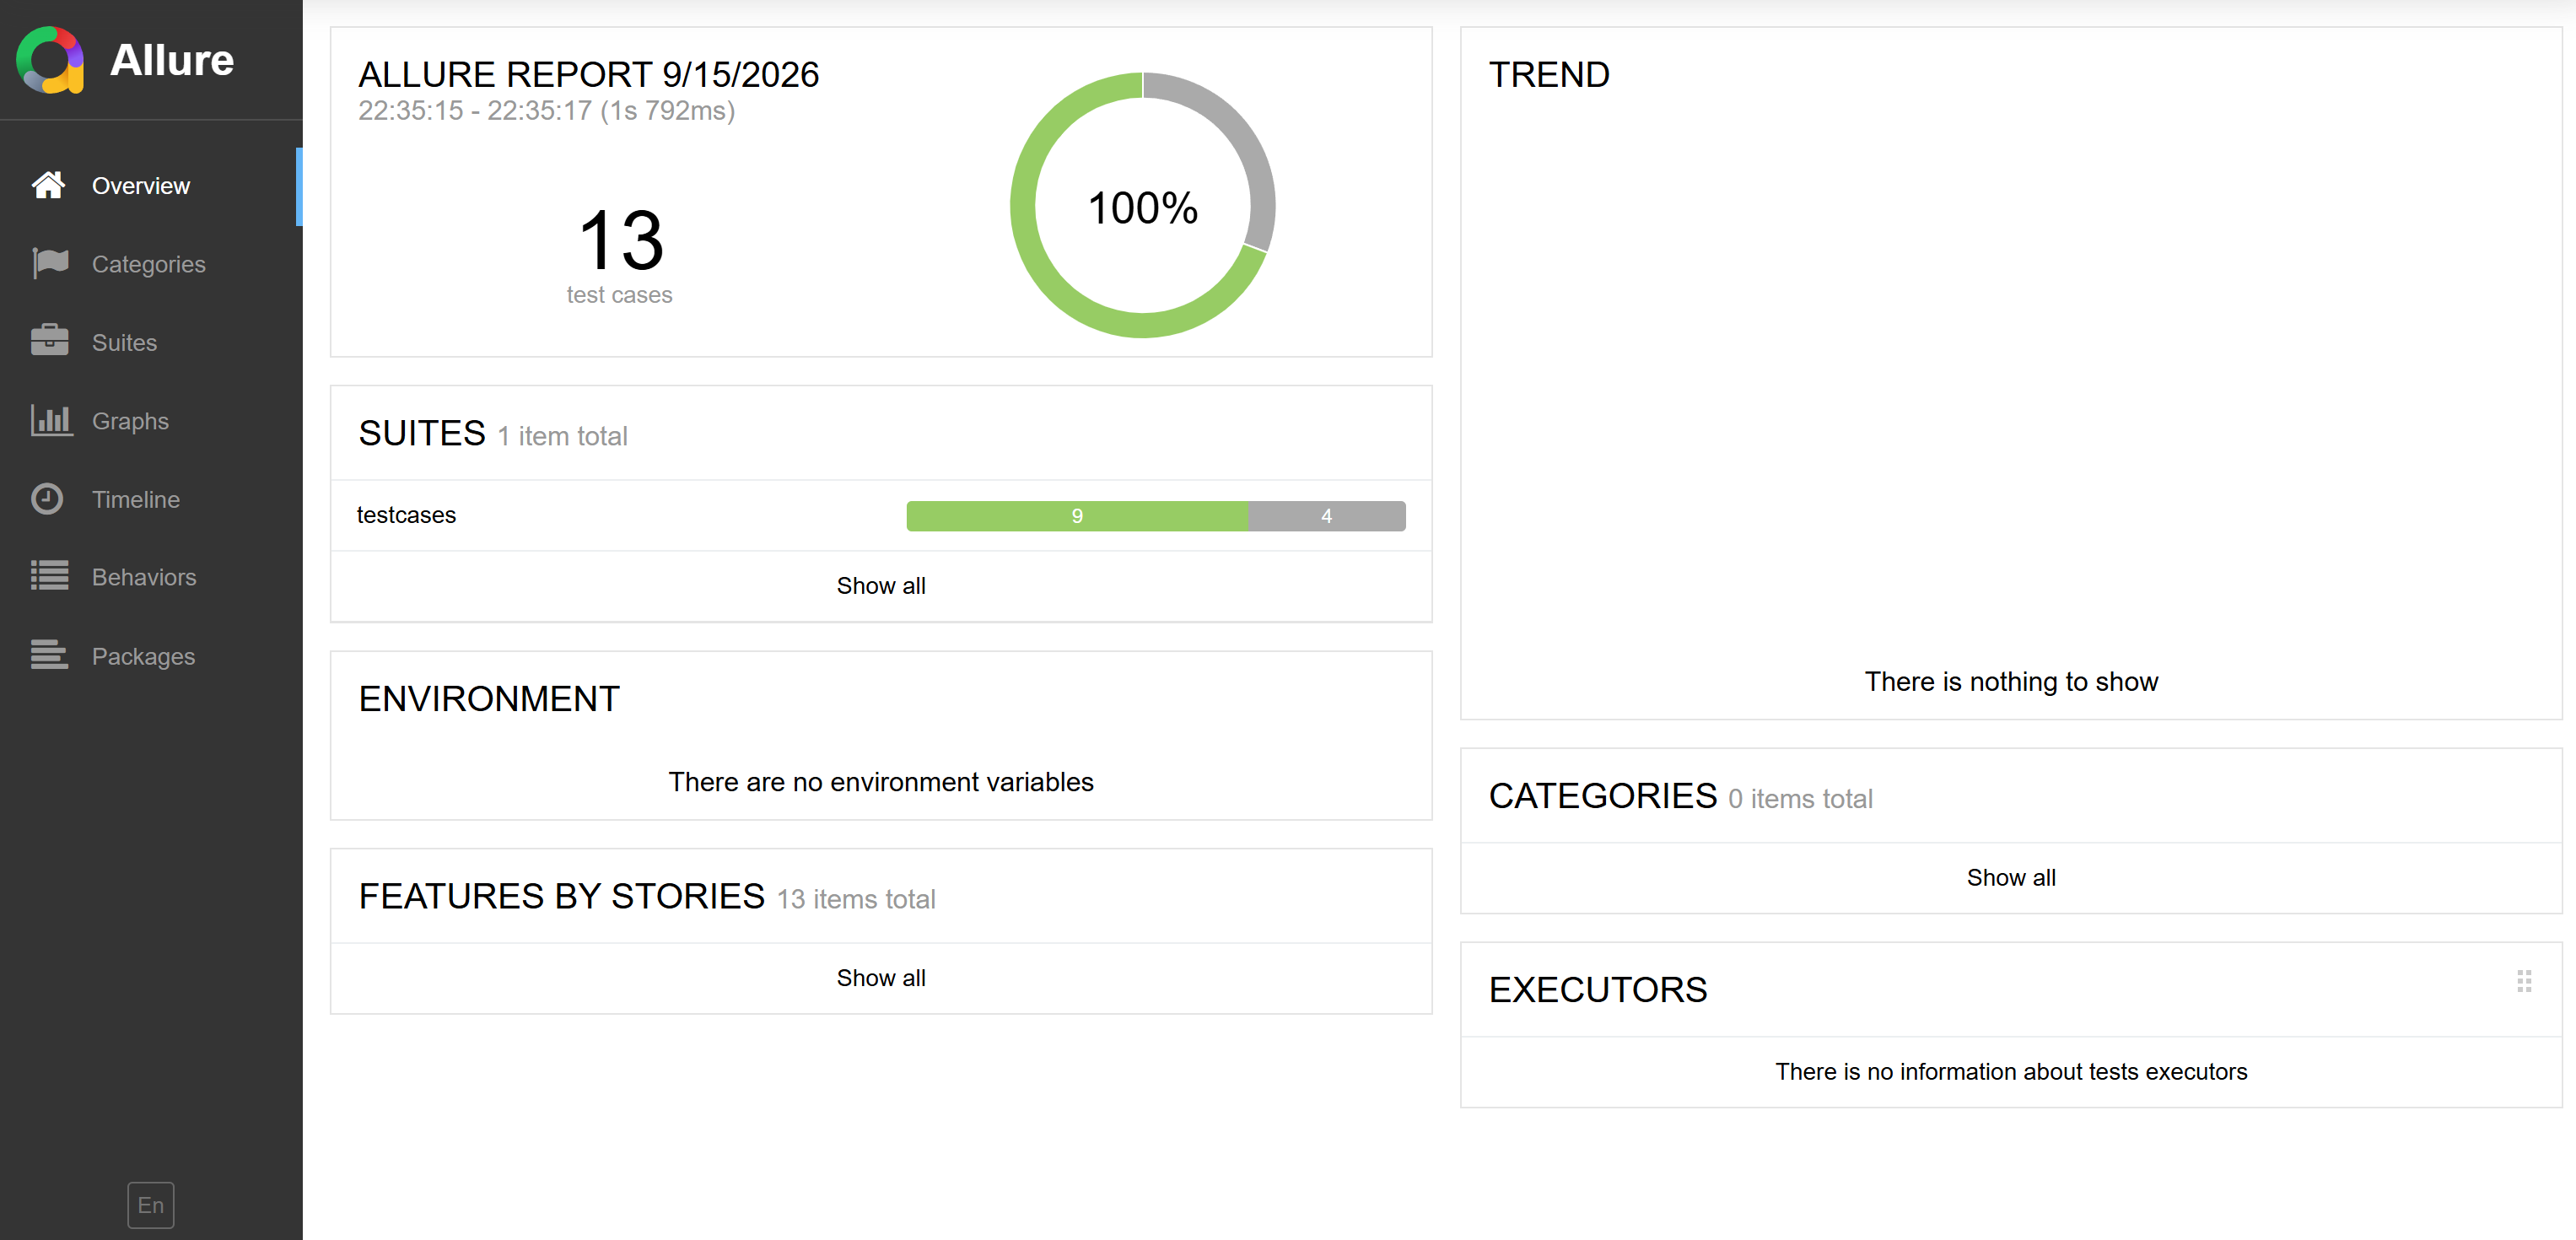Click the '1 item total' label

[x=562, y=437]
